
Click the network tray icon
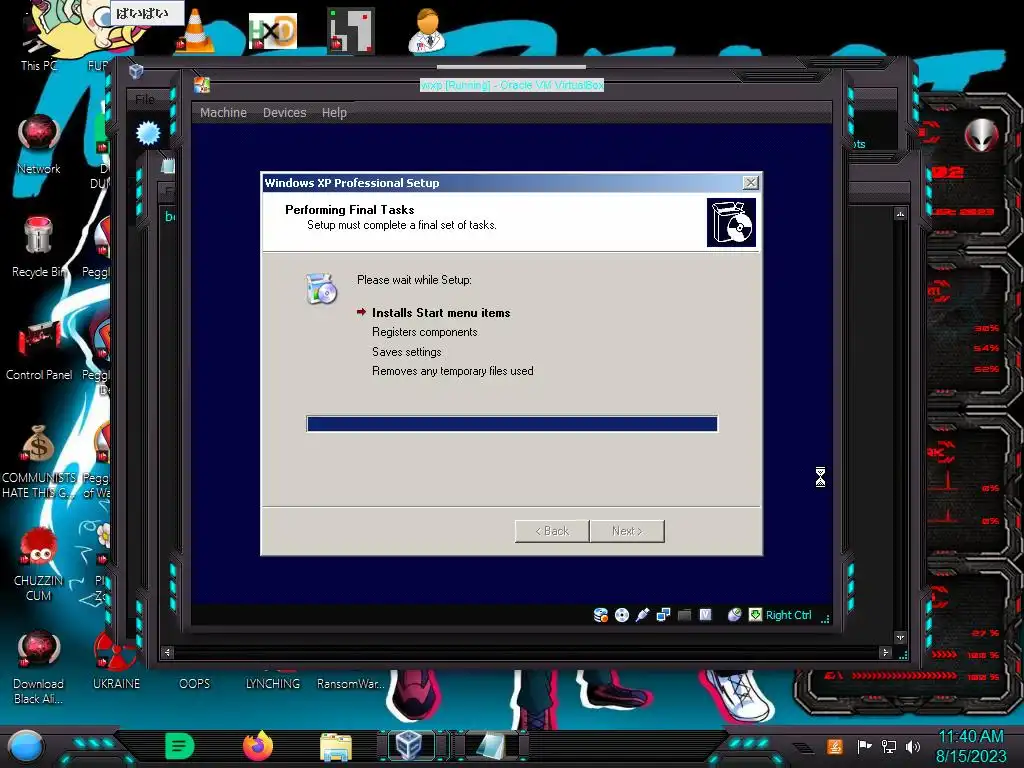[x=888, y=746]
